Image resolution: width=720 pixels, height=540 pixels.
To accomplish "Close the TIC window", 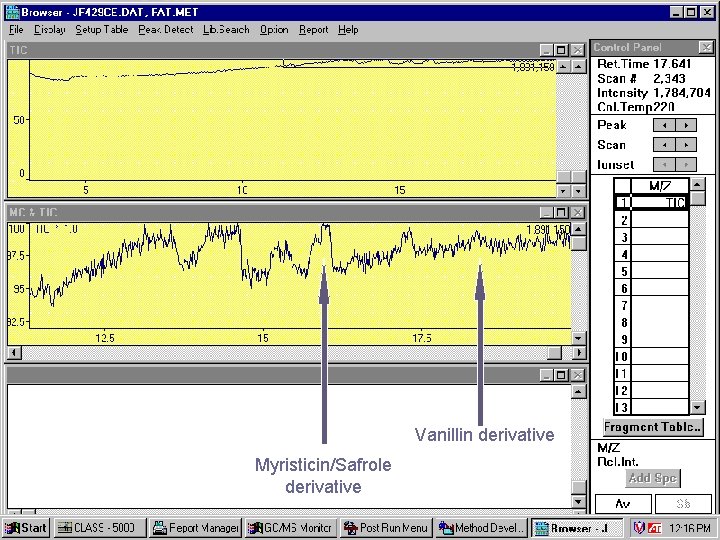I will click(577, 50).
